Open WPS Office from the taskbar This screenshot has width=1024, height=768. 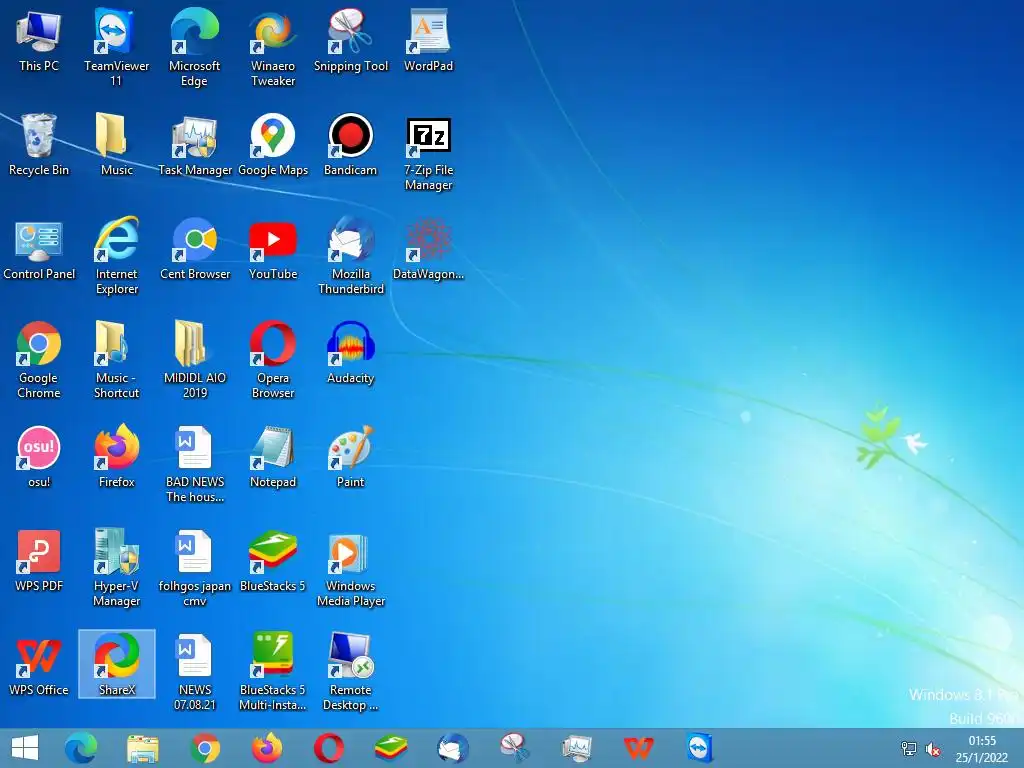639,748
